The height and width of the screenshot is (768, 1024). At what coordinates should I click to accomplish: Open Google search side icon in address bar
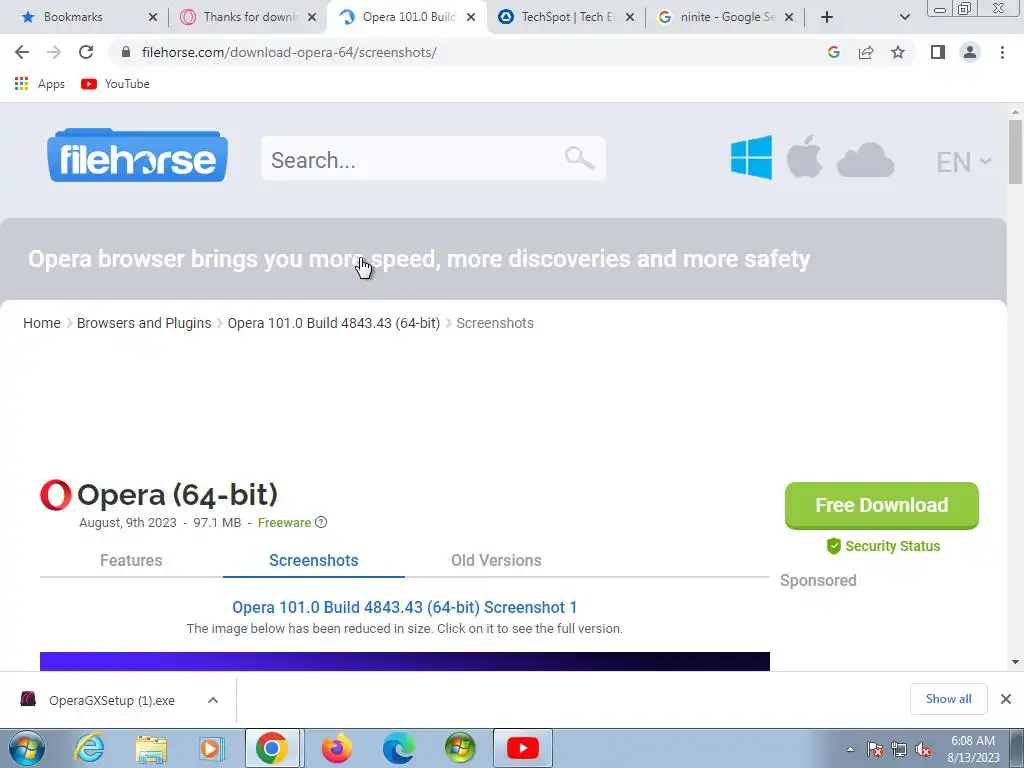click(x=833, y=52)
